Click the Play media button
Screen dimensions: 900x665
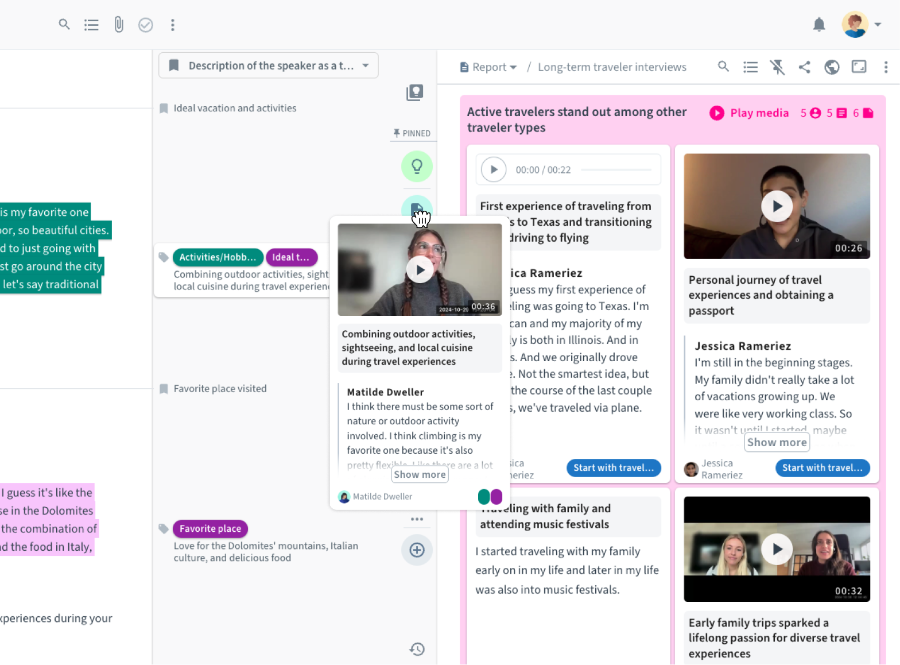(x=749, y=113)
